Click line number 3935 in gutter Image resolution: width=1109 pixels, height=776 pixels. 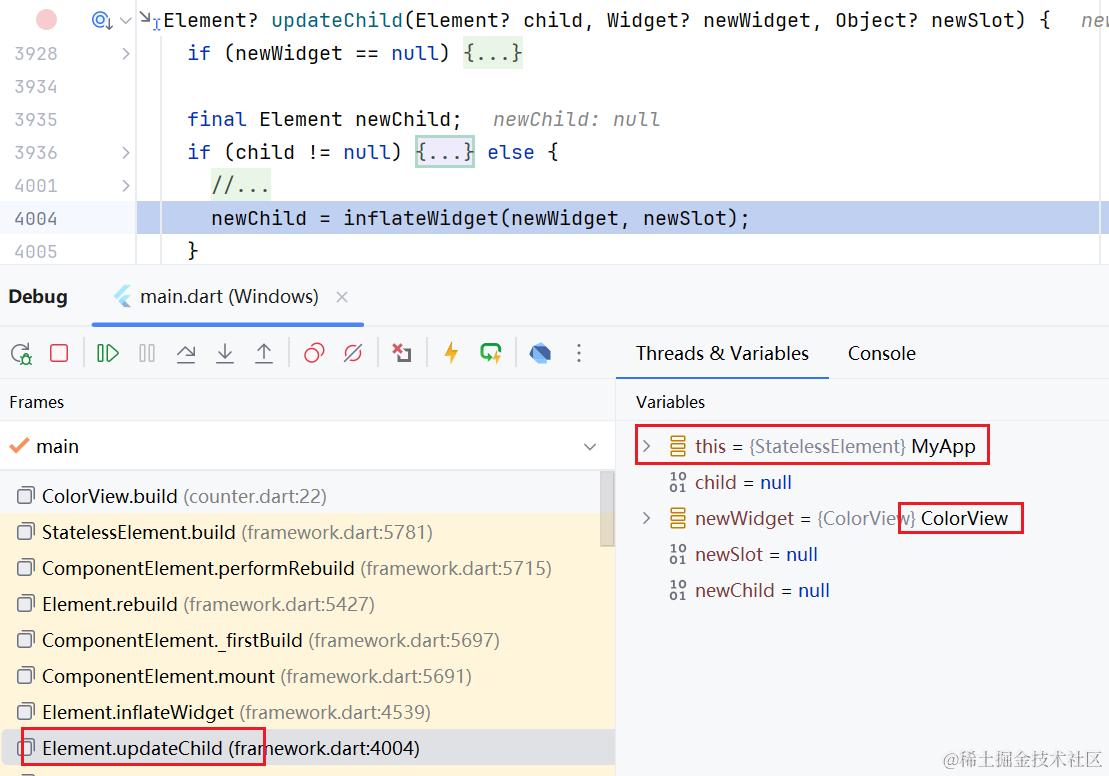[36, 120]
